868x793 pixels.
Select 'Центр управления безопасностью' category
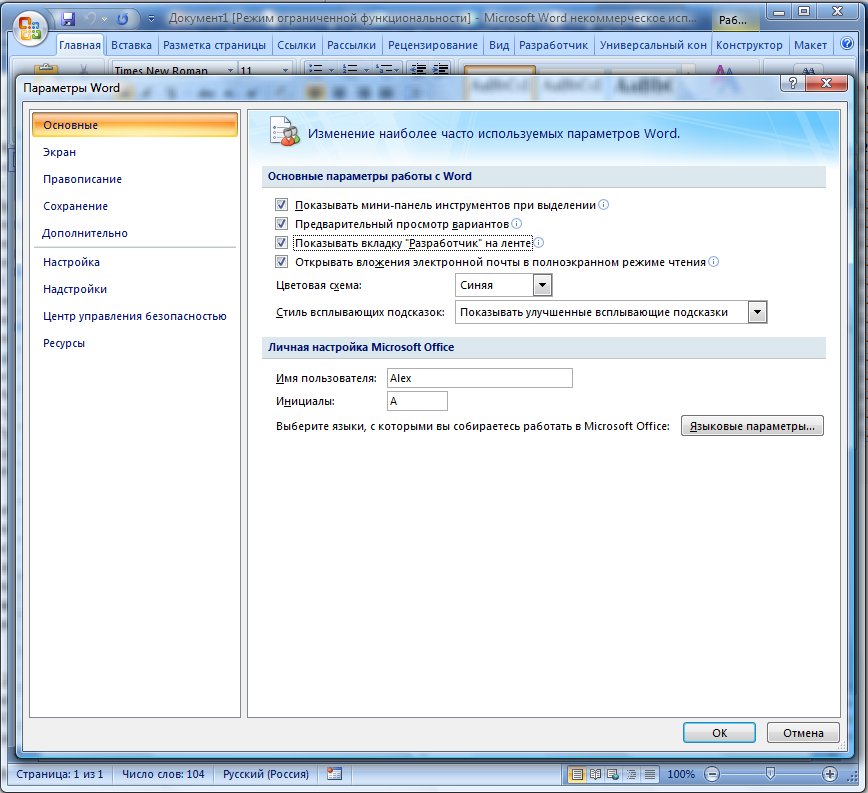135,317
